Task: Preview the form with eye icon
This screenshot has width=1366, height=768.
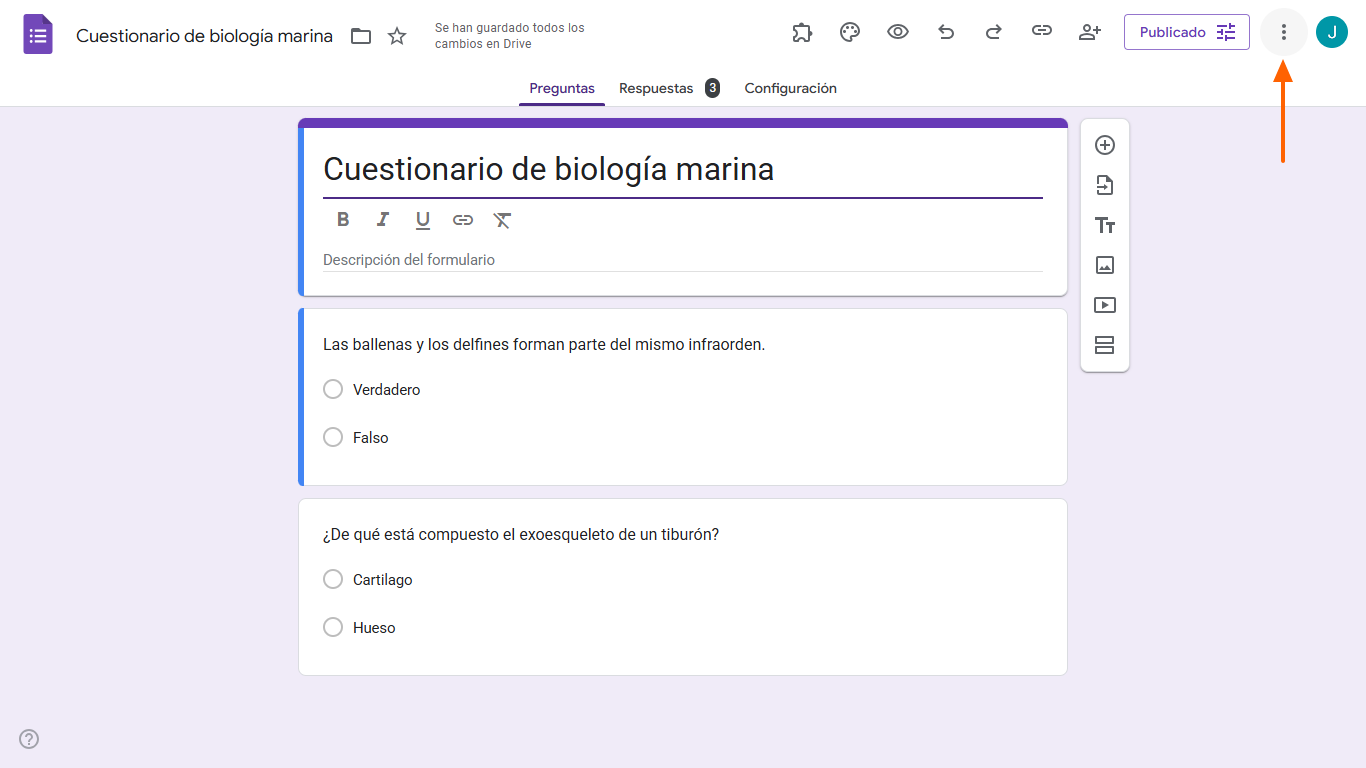Action: (898, 32)
